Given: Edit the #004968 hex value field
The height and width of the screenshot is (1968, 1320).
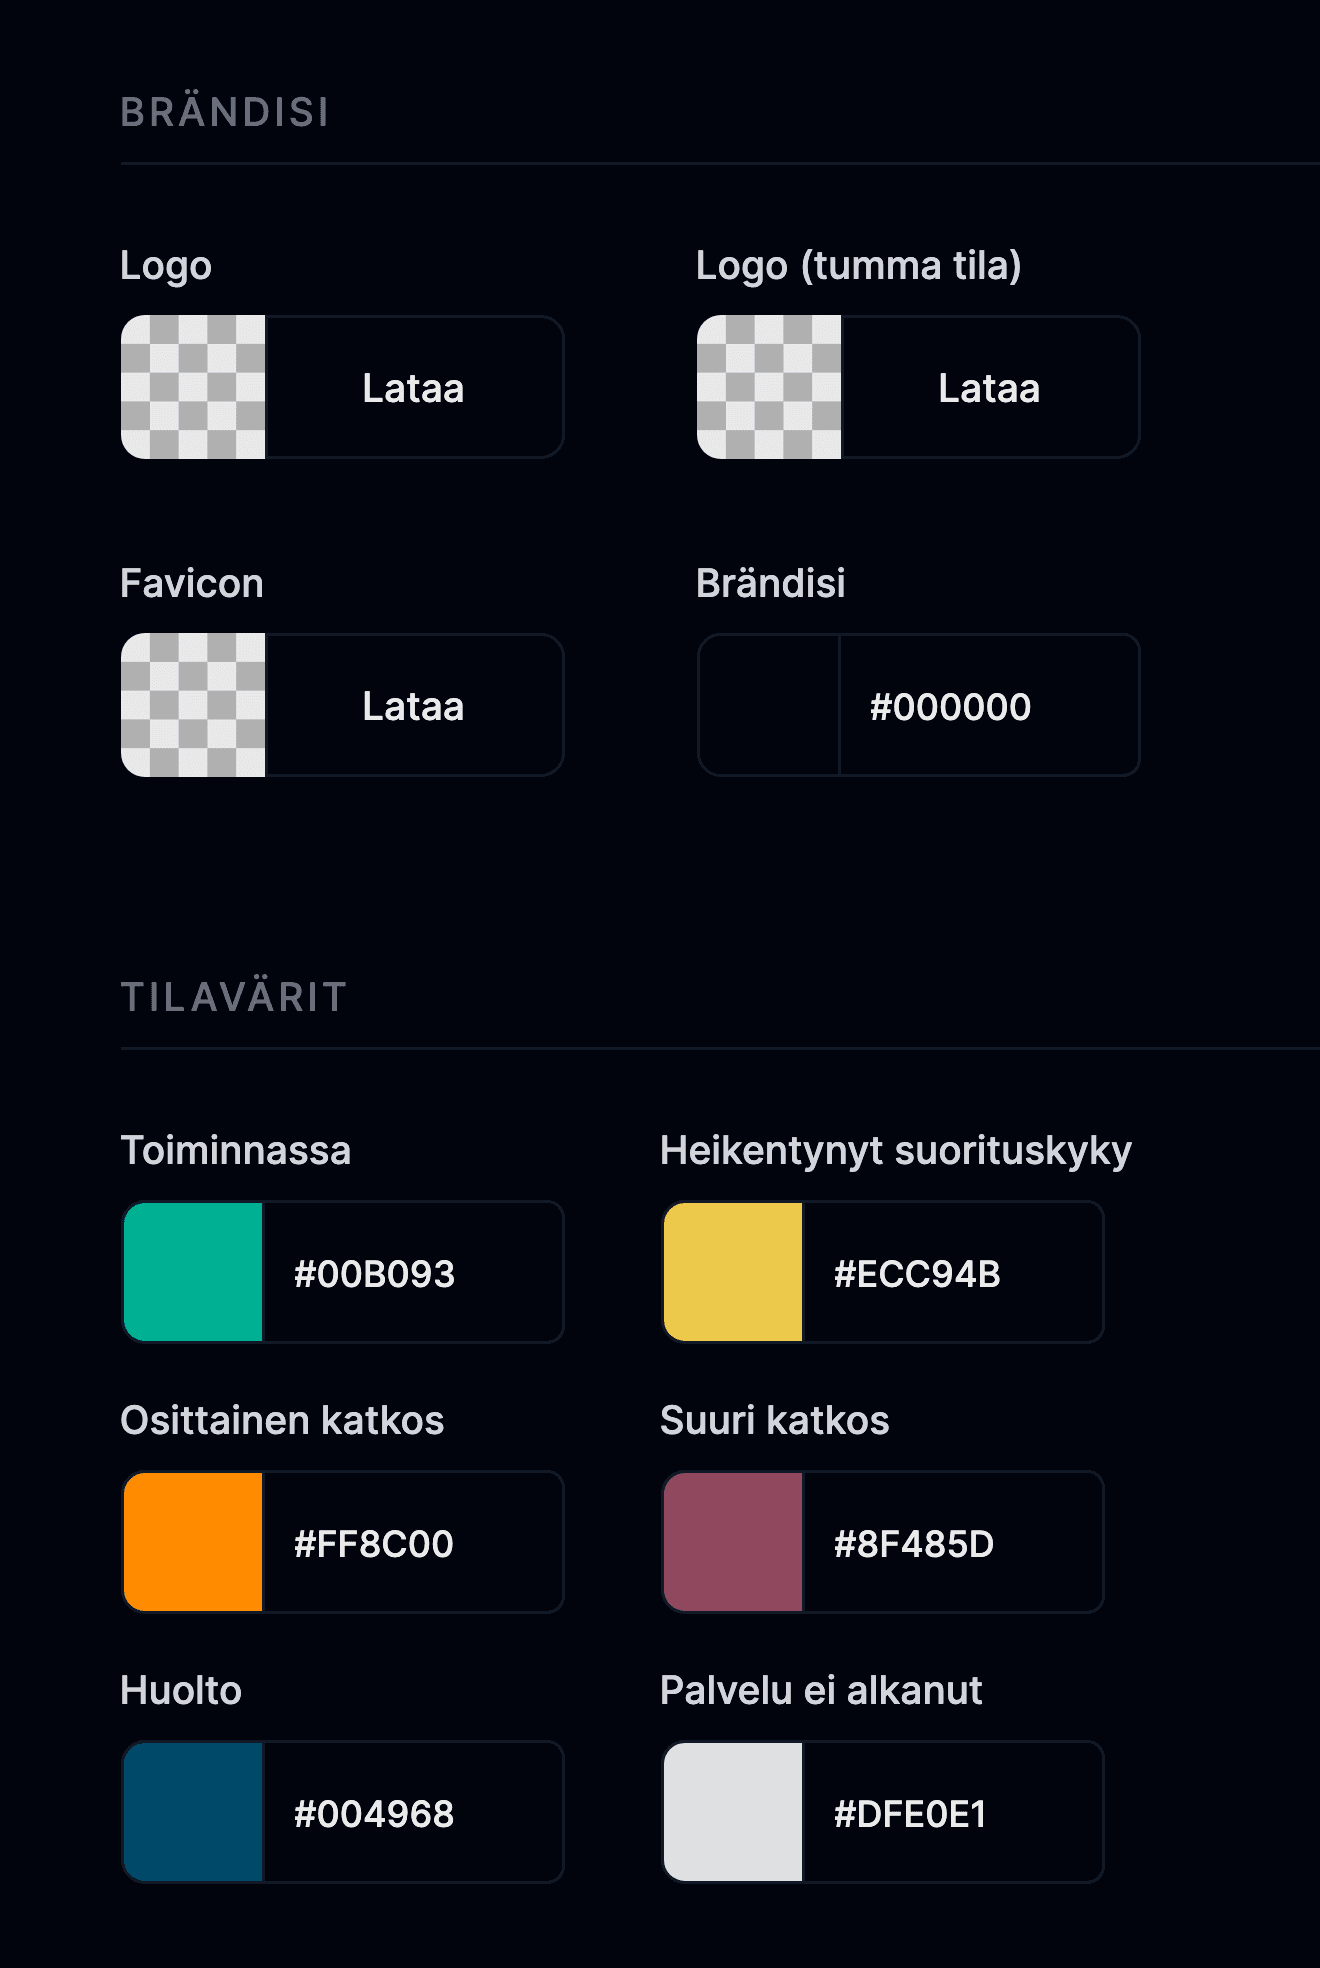Looking at the screenshot, I should [413, 1812].
